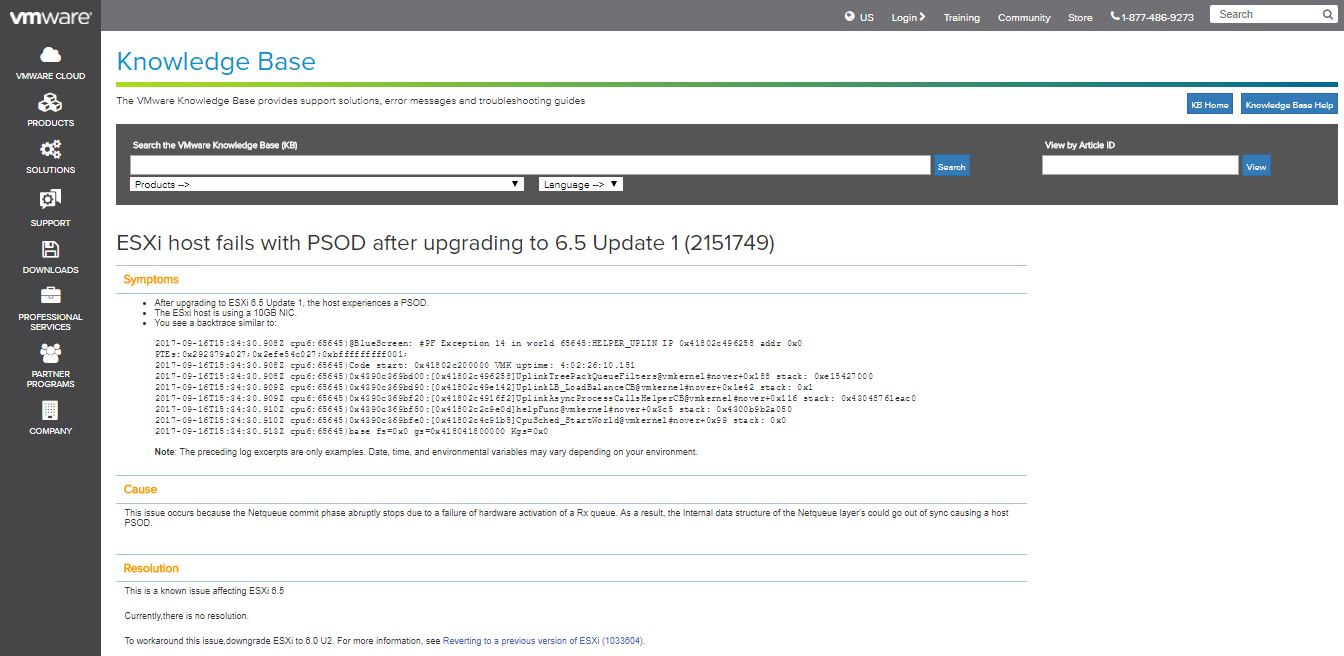Click the blue View button
The height and width of the screenshot is (656, 1344).
pyautogui.click(x=1256, y=167)
